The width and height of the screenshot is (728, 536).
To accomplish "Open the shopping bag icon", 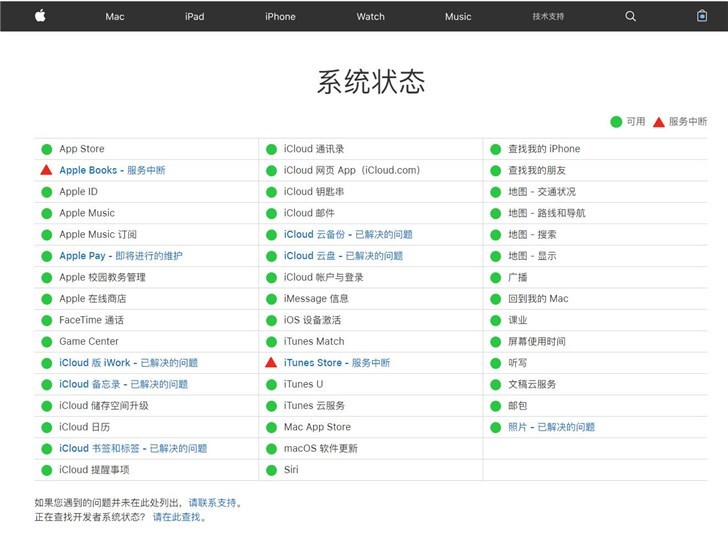I will [702, 16].
